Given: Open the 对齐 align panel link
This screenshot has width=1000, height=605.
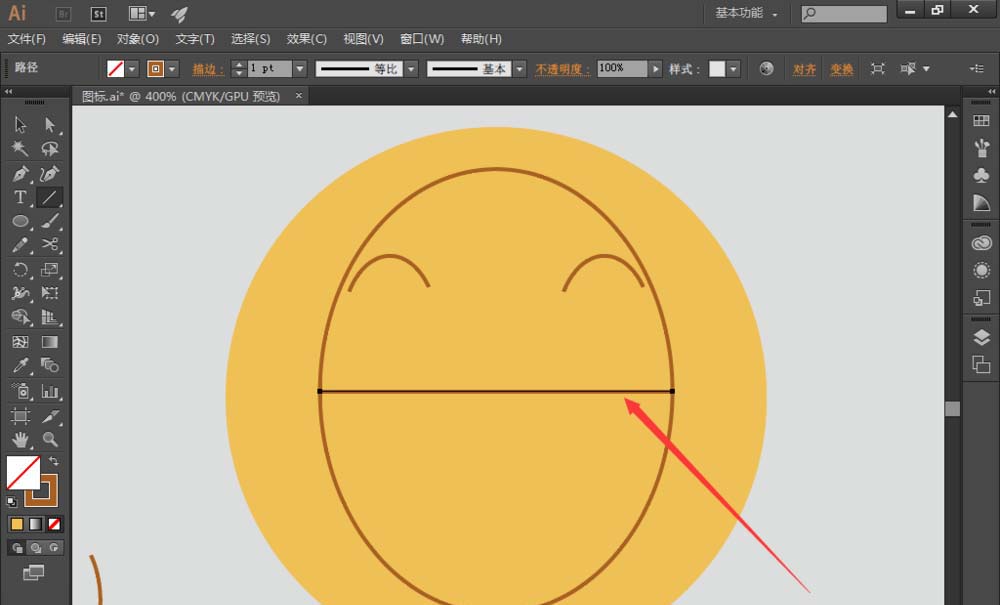Looking at the screenshot, I should click(x=804, y=69).
